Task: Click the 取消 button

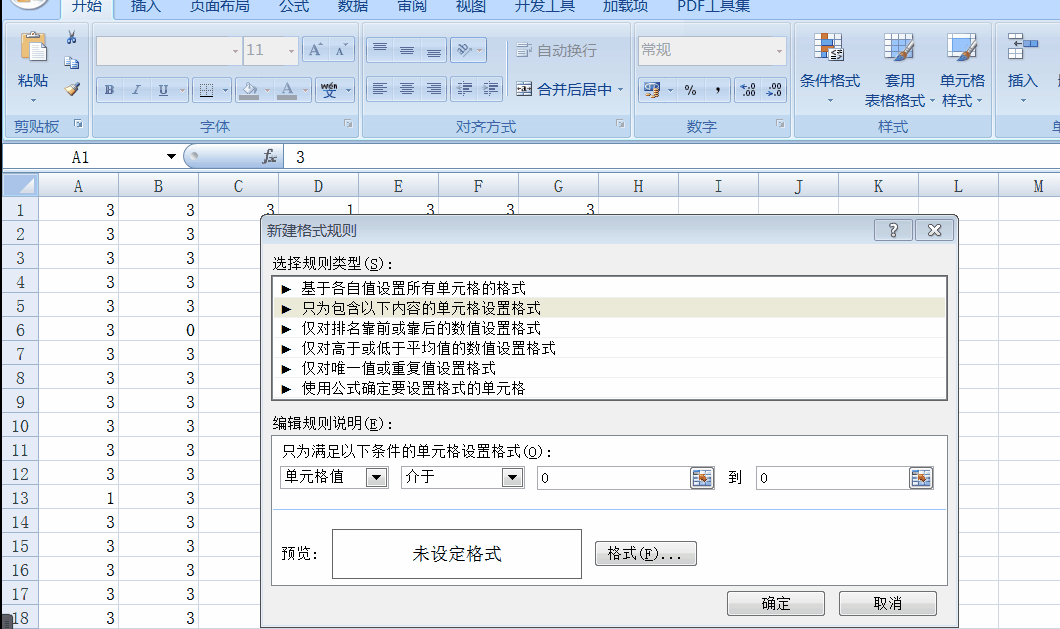Action: [888, 603]
